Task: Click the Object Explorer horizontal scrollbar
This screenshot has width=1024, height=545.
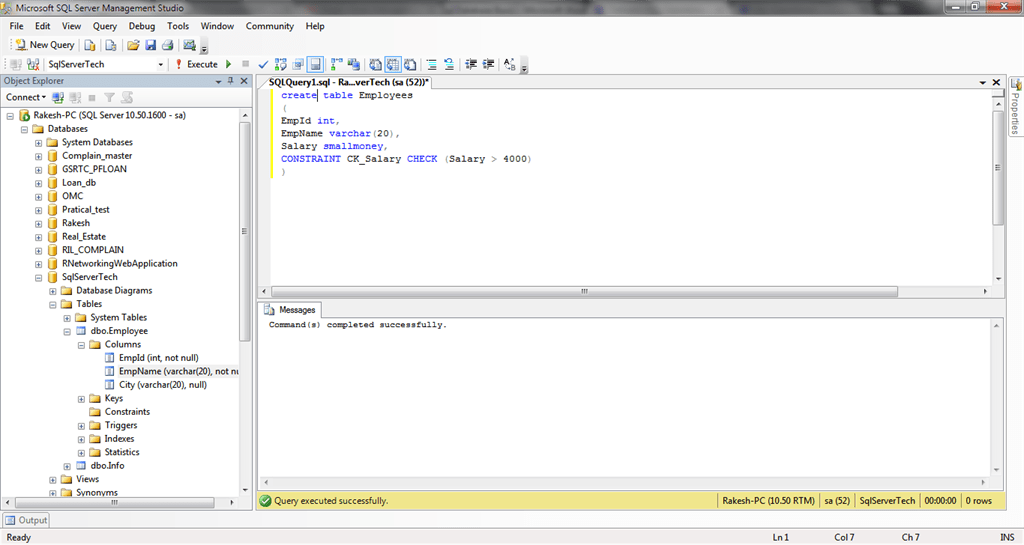Action: point(114,503)
